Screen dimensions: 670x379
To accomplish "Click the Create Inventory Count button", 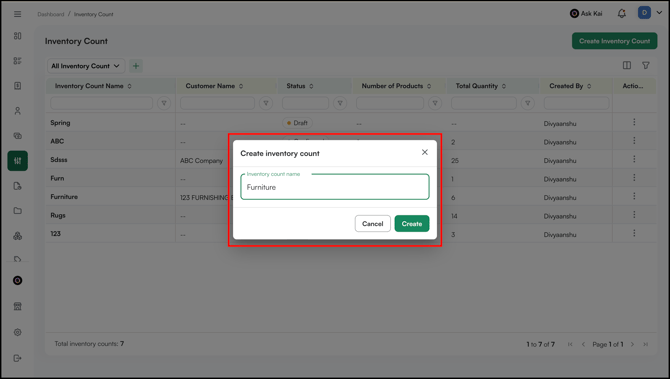I will click(x=614, y=41).
